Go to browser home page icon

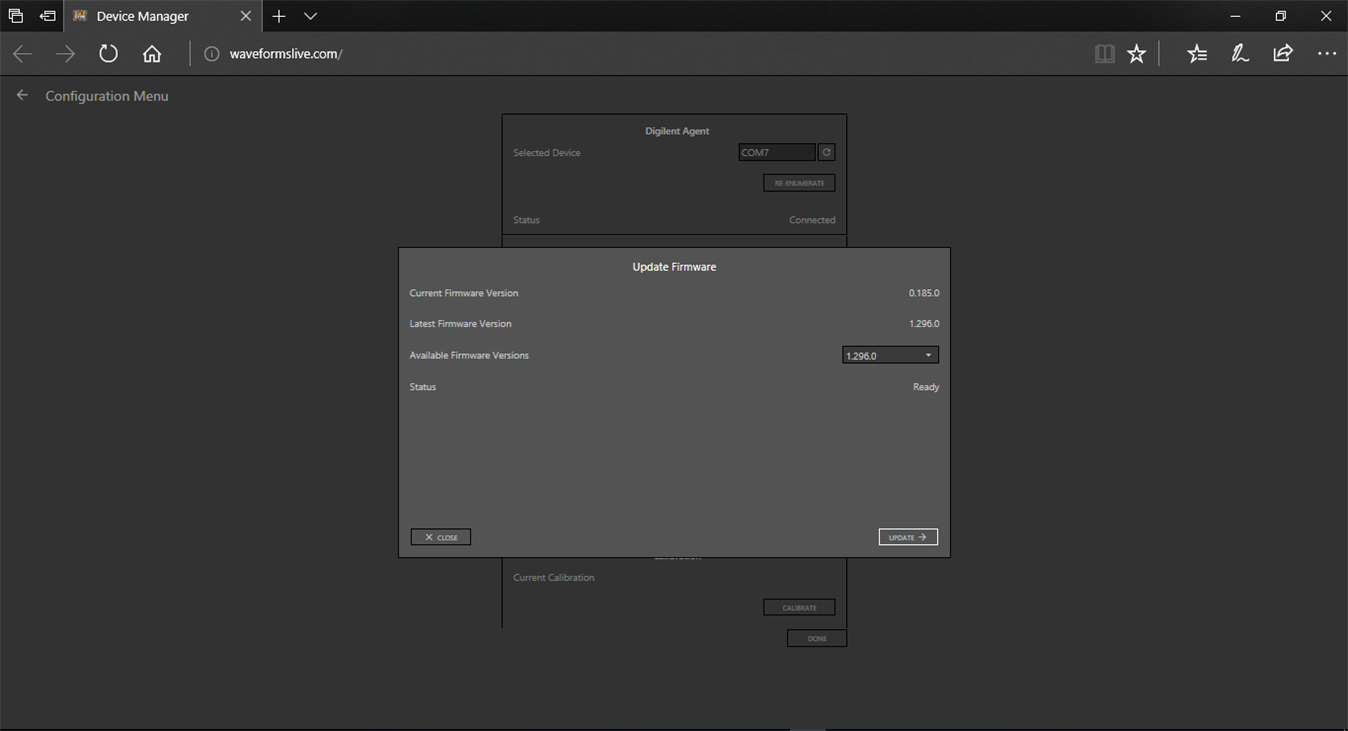click(x=152, y=54)
